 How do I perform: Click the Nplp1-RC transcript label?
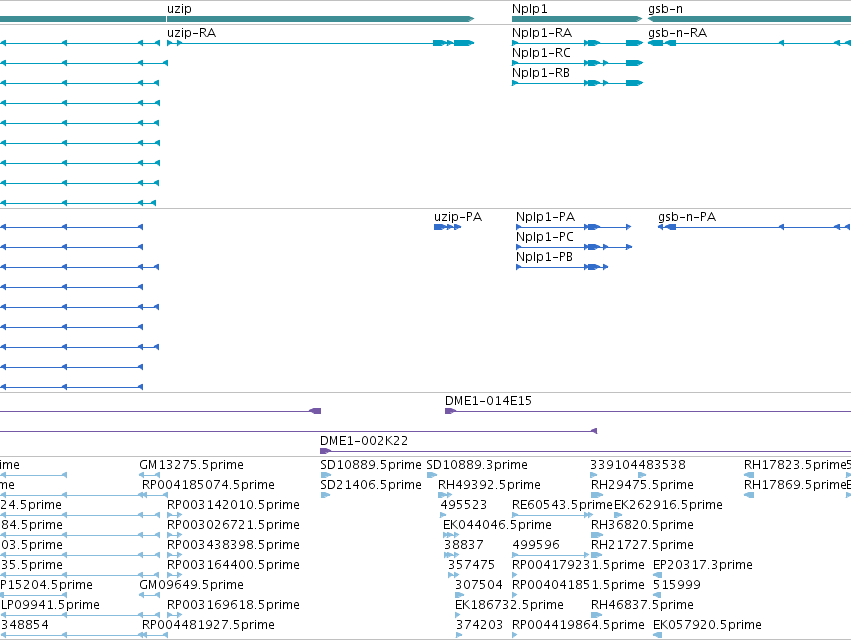click(541, 53)
